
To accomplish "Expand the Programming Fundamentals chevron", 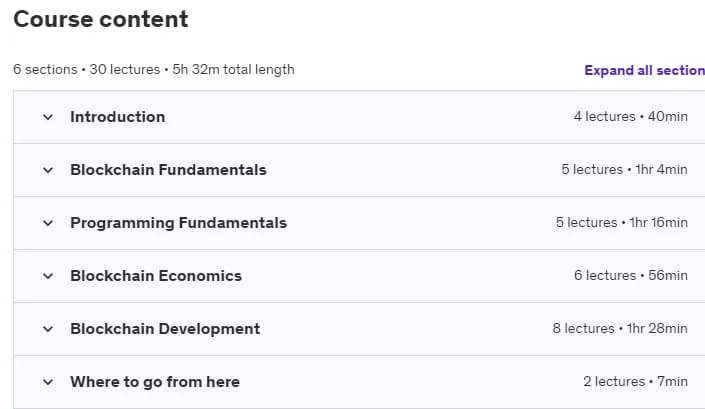I will [48, 223].
